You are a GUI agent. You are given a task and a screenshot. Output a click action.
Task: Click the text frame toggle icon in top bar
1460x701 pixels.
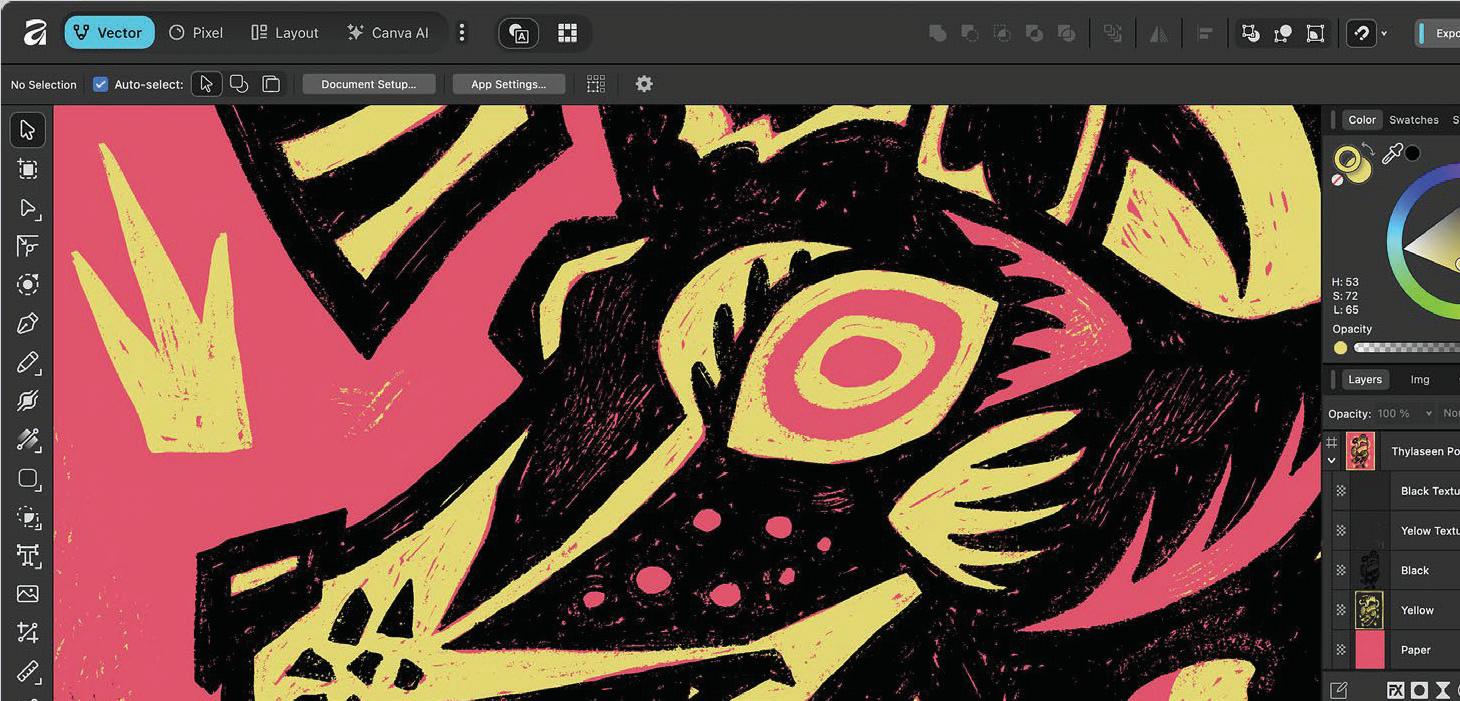(519, 33)
